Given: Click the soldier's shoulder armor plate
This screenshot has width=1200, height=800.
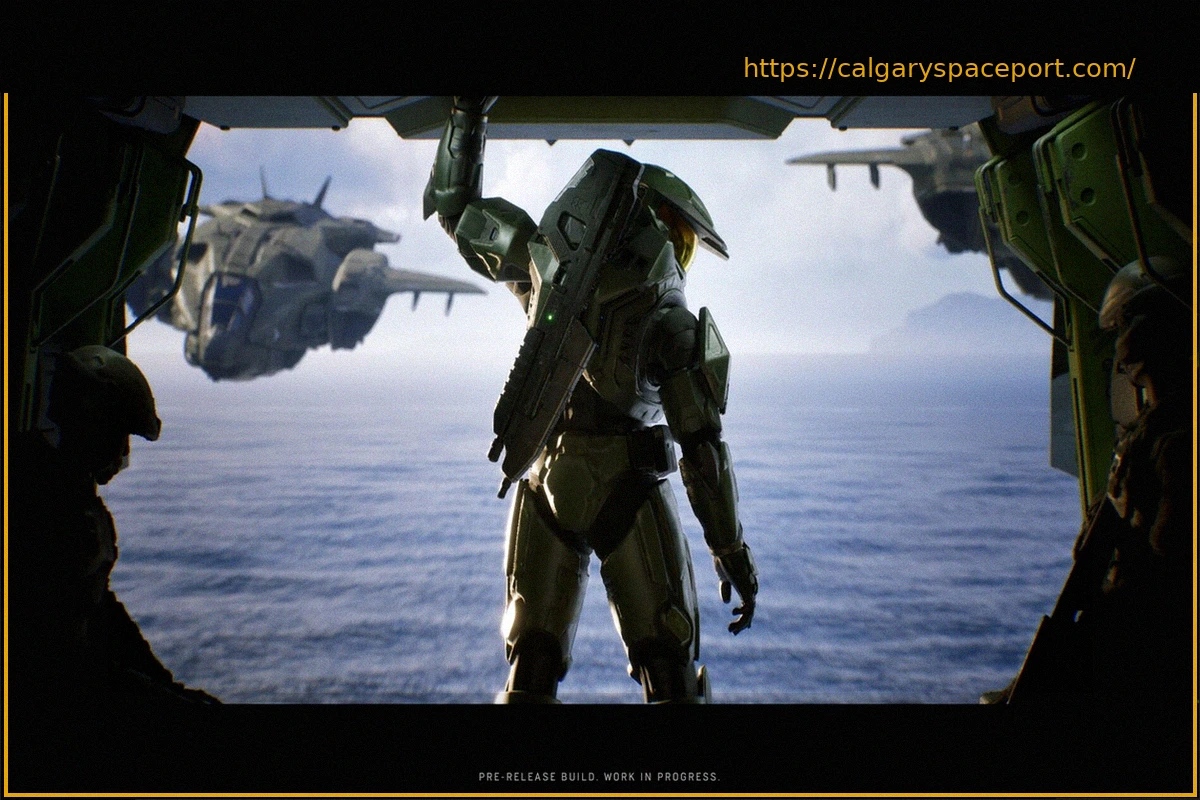Looking at the screenshot, I should 712,360.
